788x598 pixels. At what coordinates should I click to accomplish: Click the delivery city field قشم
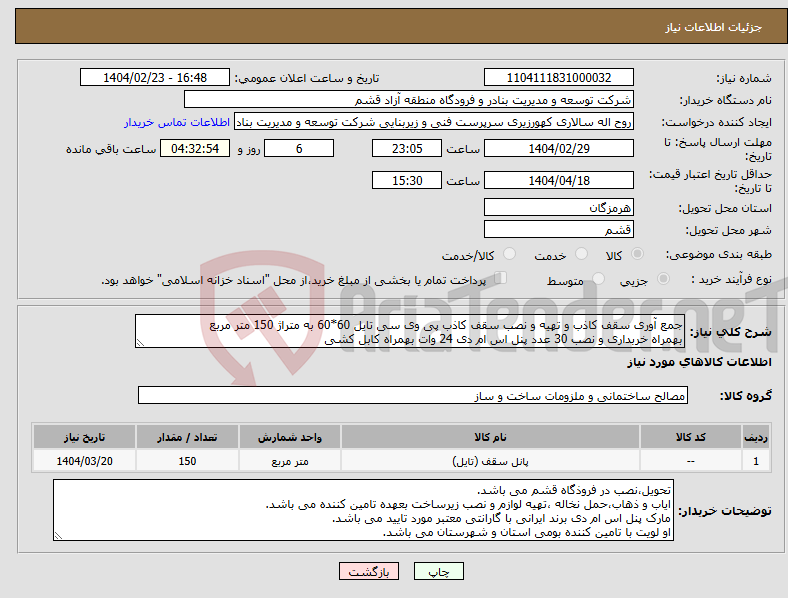[558, 229]
